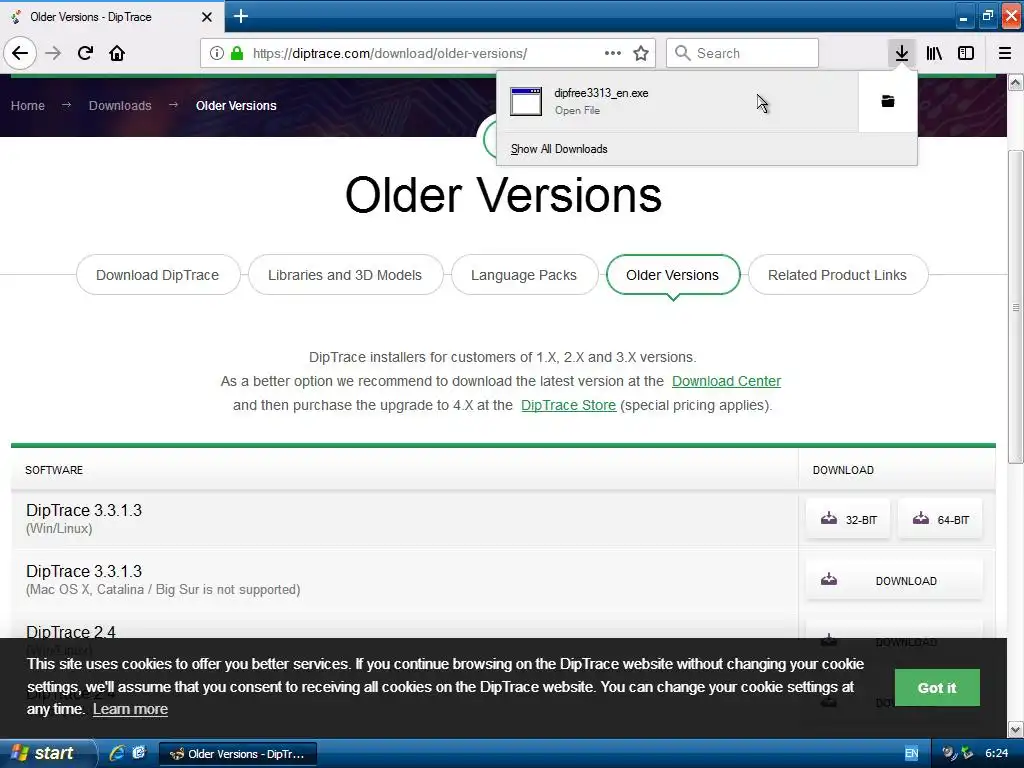Click the 6:24 taskbar clock
Viewport: 1024px width, 768px height.
coord(997,754)
